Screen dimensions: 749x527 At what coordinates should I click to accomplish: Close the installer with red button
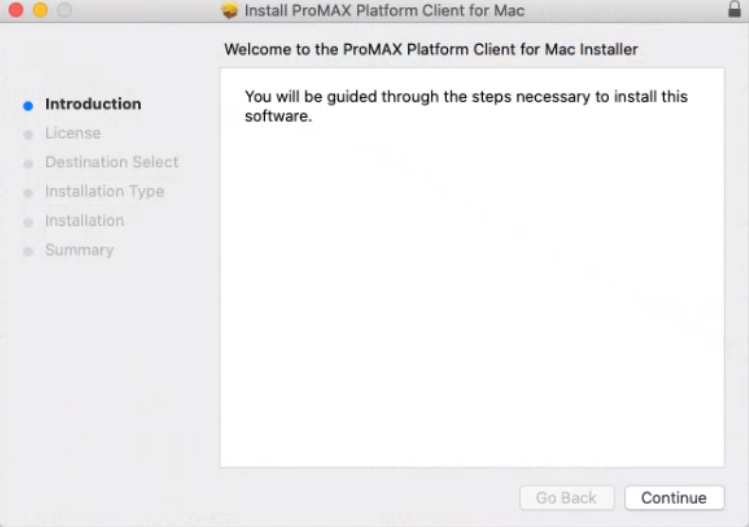[x=16, y=10]
